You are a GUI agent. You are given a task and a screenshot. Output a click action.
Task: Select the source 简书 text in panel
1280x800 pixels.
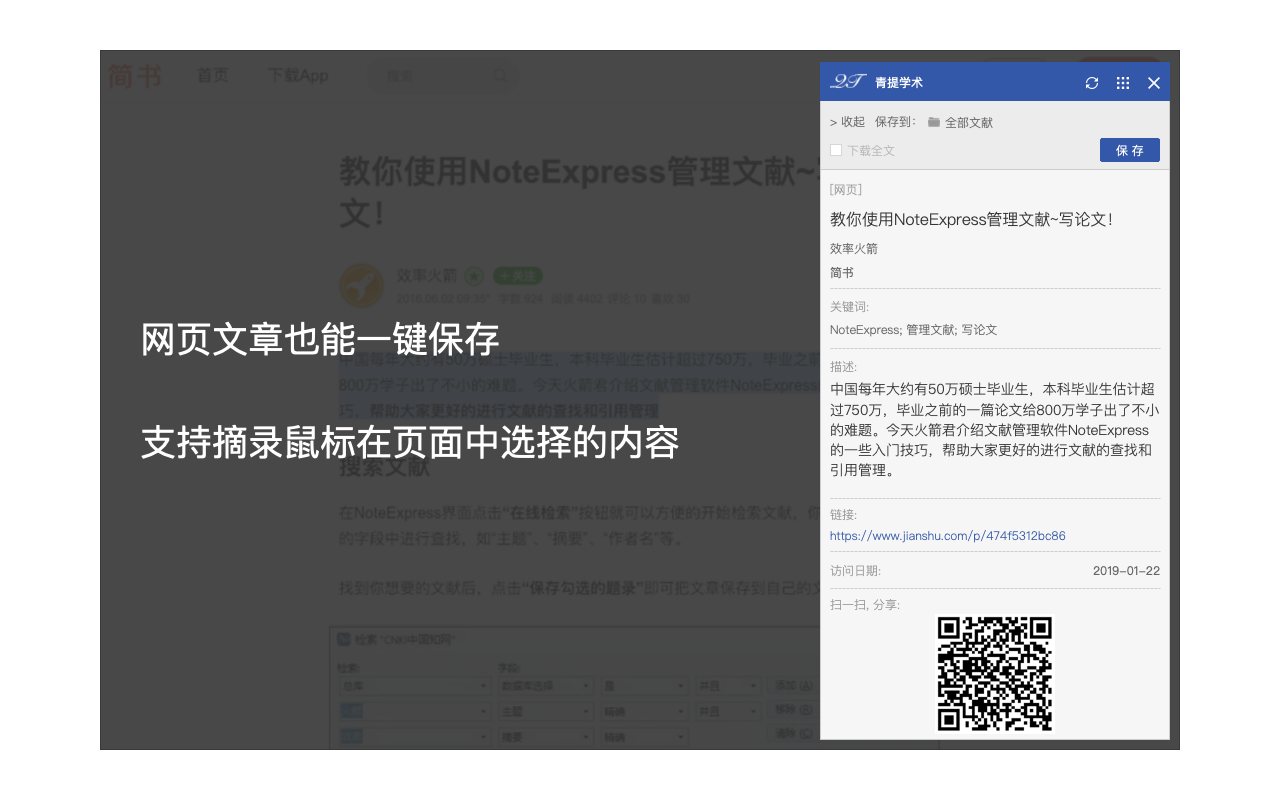(x=842, y=272)
